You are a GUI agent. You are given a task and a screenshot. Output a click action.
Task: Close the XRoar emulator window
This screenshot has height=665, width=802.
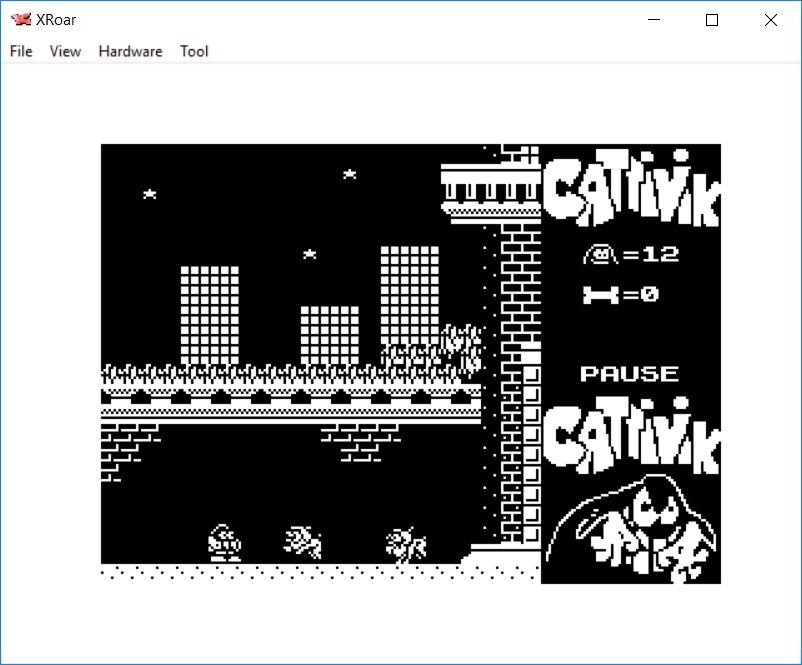[x=770, y=20]
